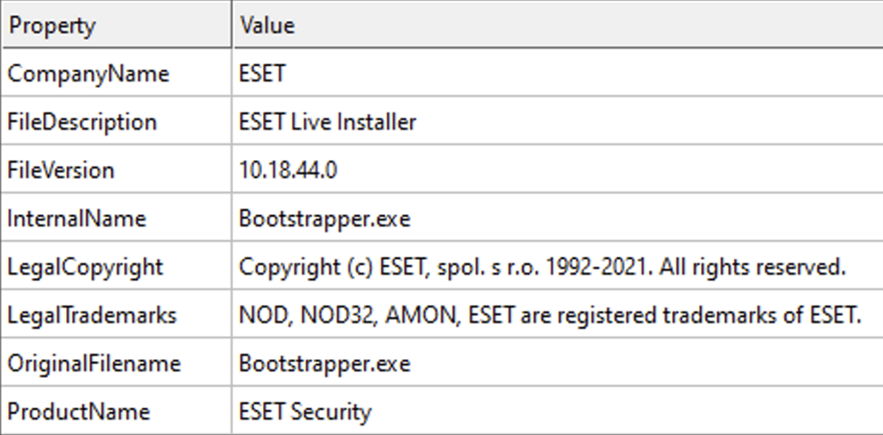Click the 10.18.44.0 version value

[288, 170]
